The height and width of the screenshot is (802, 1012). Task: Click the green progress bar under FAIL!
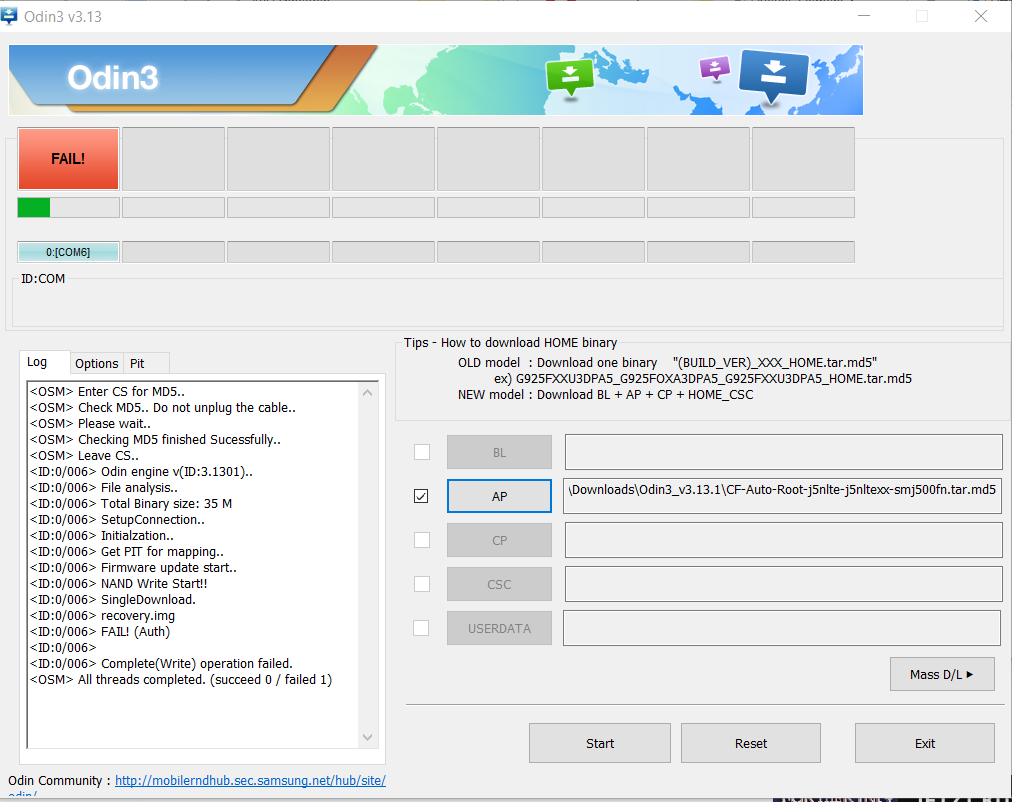(68, 208)
